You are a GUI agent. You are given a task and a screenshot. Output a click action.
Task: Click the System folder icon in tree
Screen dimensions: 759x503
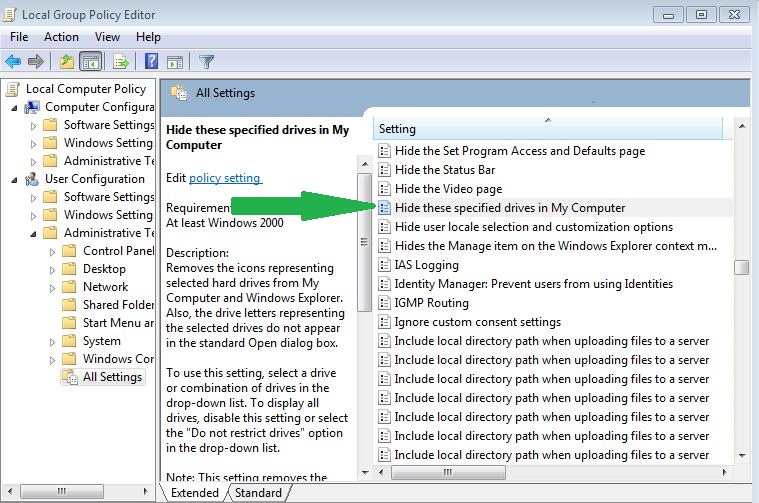[x=69, y=341]
